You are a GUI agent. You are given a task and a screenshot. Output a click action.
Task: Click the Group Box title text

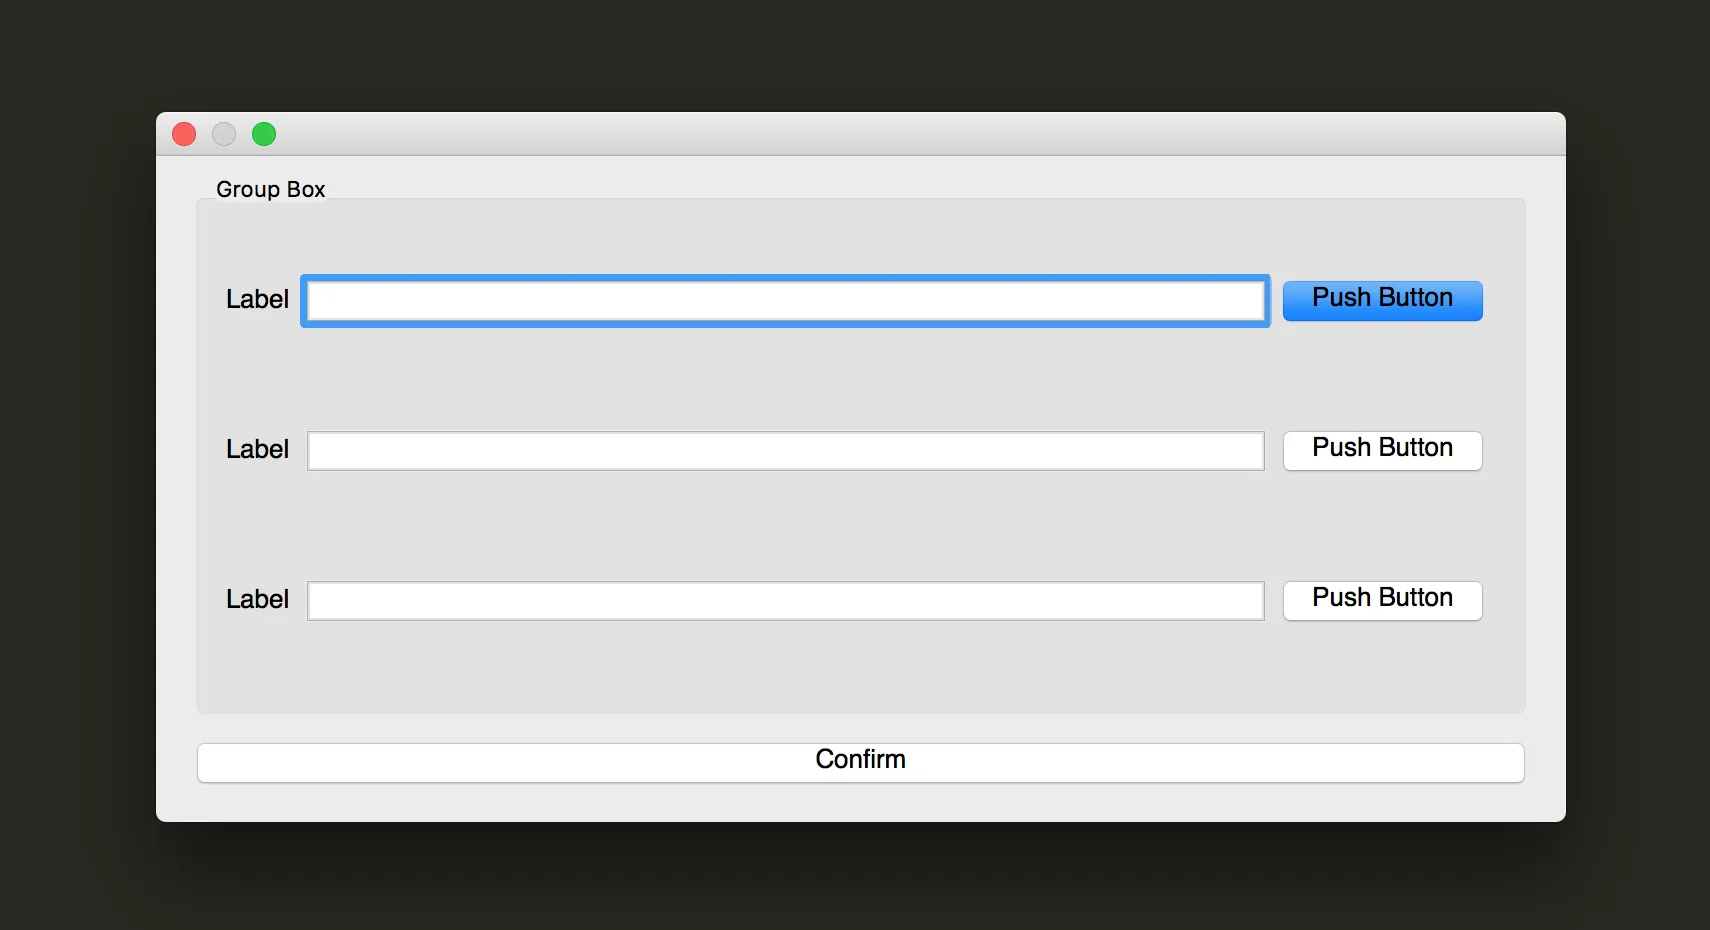tap(270, 189)
